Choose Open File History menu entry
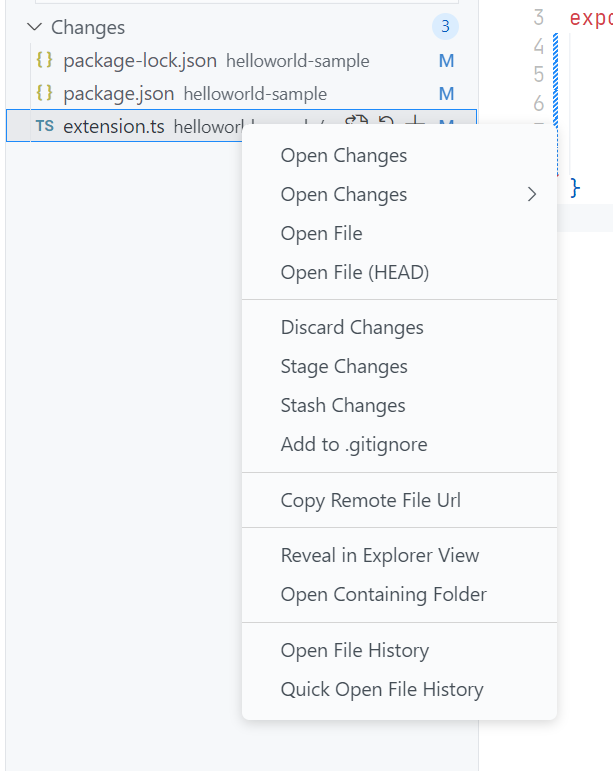613x771 pixels. pos(399,650)
